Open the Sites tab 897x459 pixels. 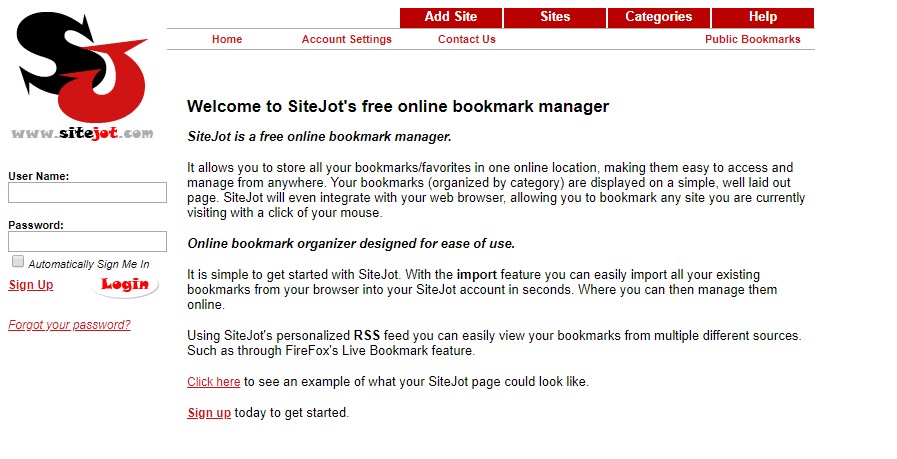coord(555,17)
